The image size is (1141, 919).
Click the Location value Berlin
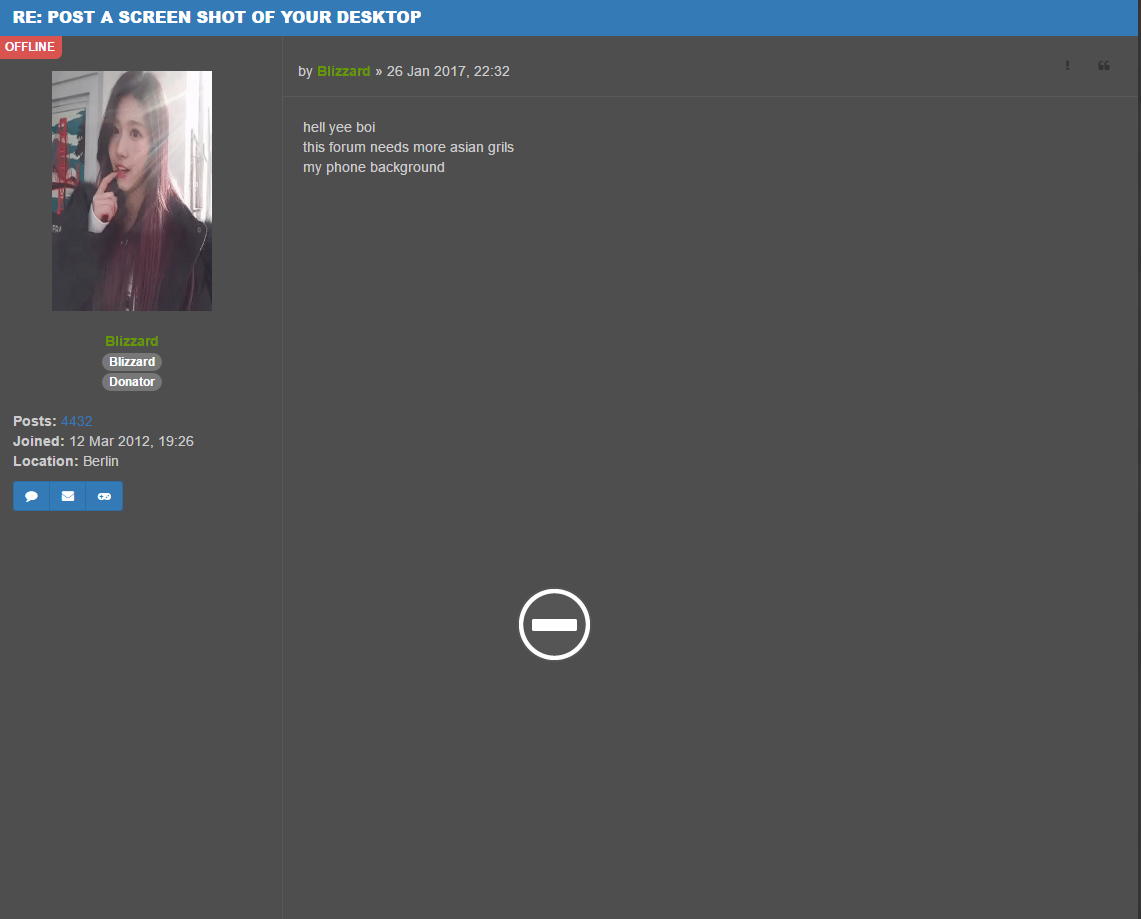coord(100,461)
